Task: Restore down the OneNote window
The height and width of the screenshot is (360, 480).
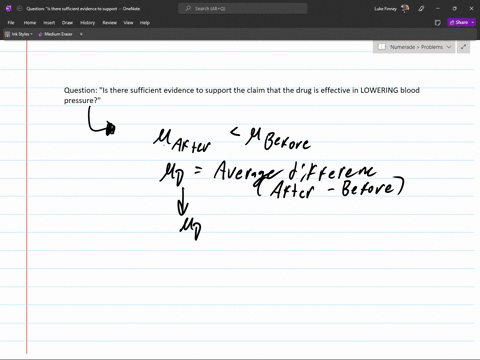Action: [x=454, y=9]
